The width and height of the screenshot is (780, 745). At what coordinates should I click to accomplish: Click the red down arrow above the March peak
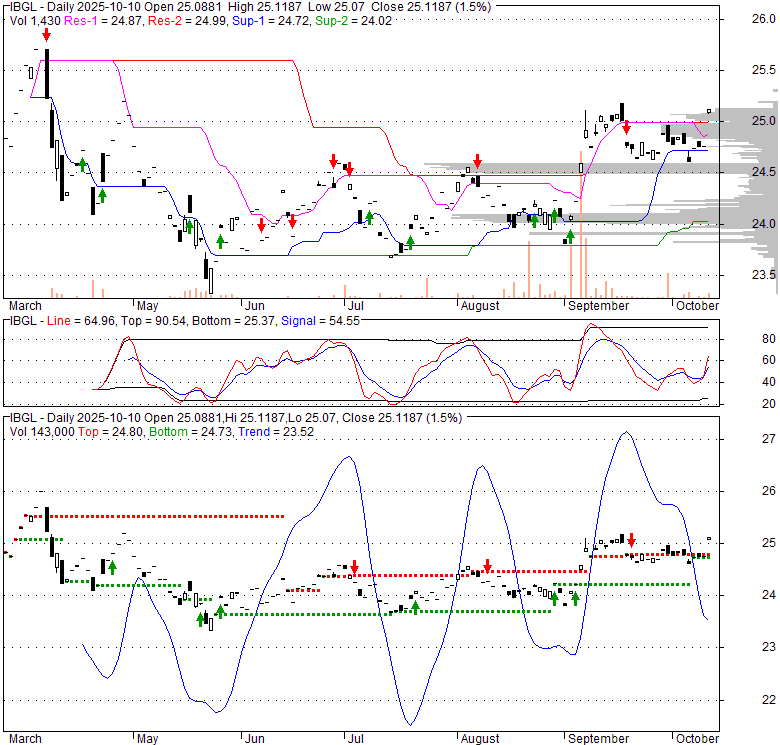pyautogui.click(x=46, y=35)
